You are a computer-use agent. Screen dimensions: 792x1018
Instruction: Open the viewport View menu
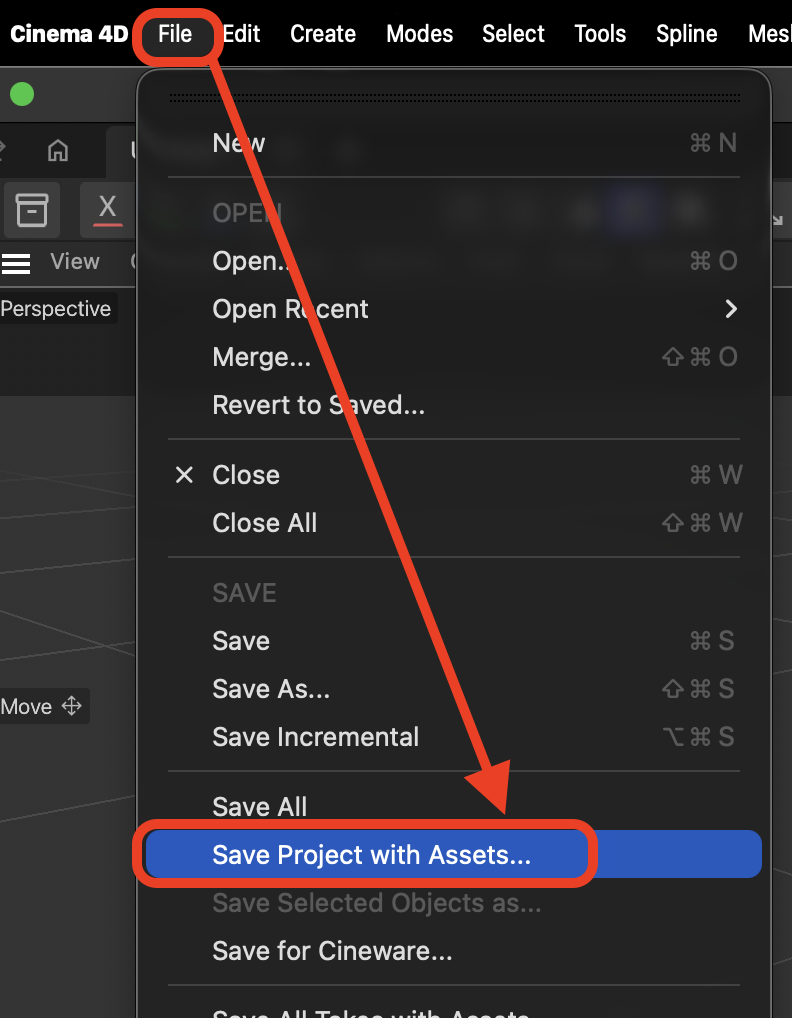click(x=75, y=262)
